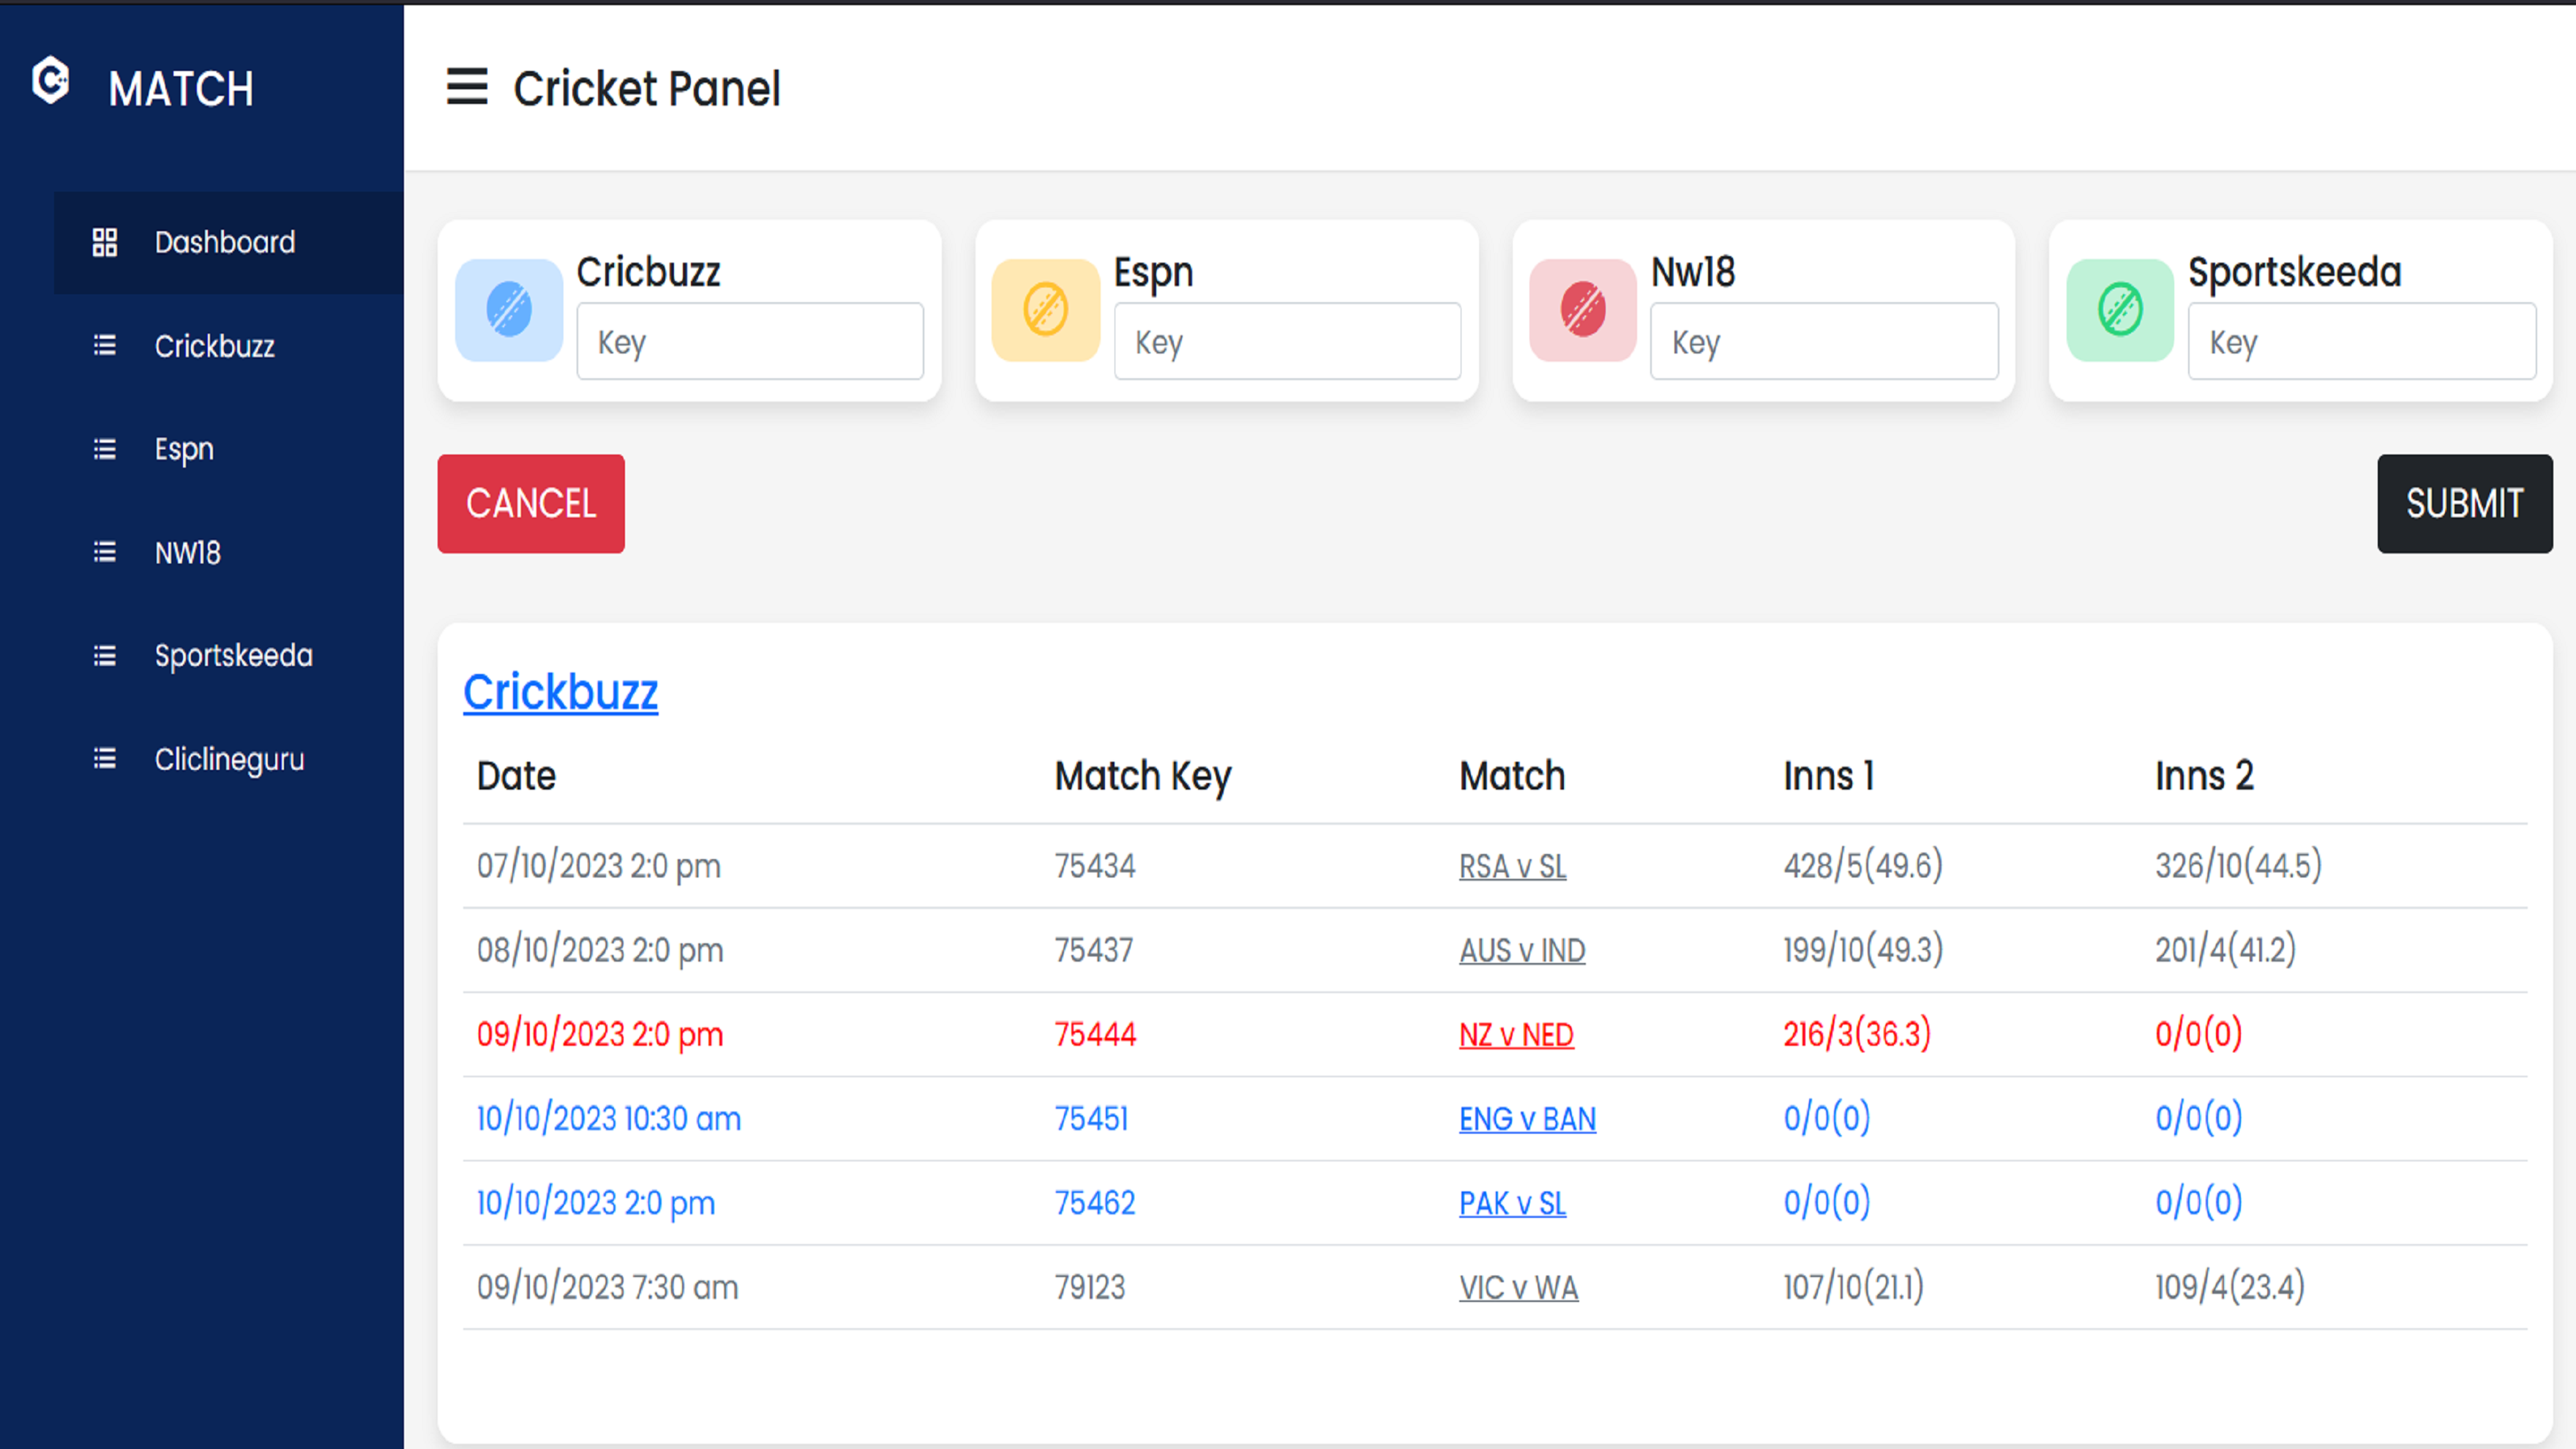This screenshot has height=1449, width=2576.
Task: Click date 09/10/2023 7:30 am
Action: (x=608, y=1287)
